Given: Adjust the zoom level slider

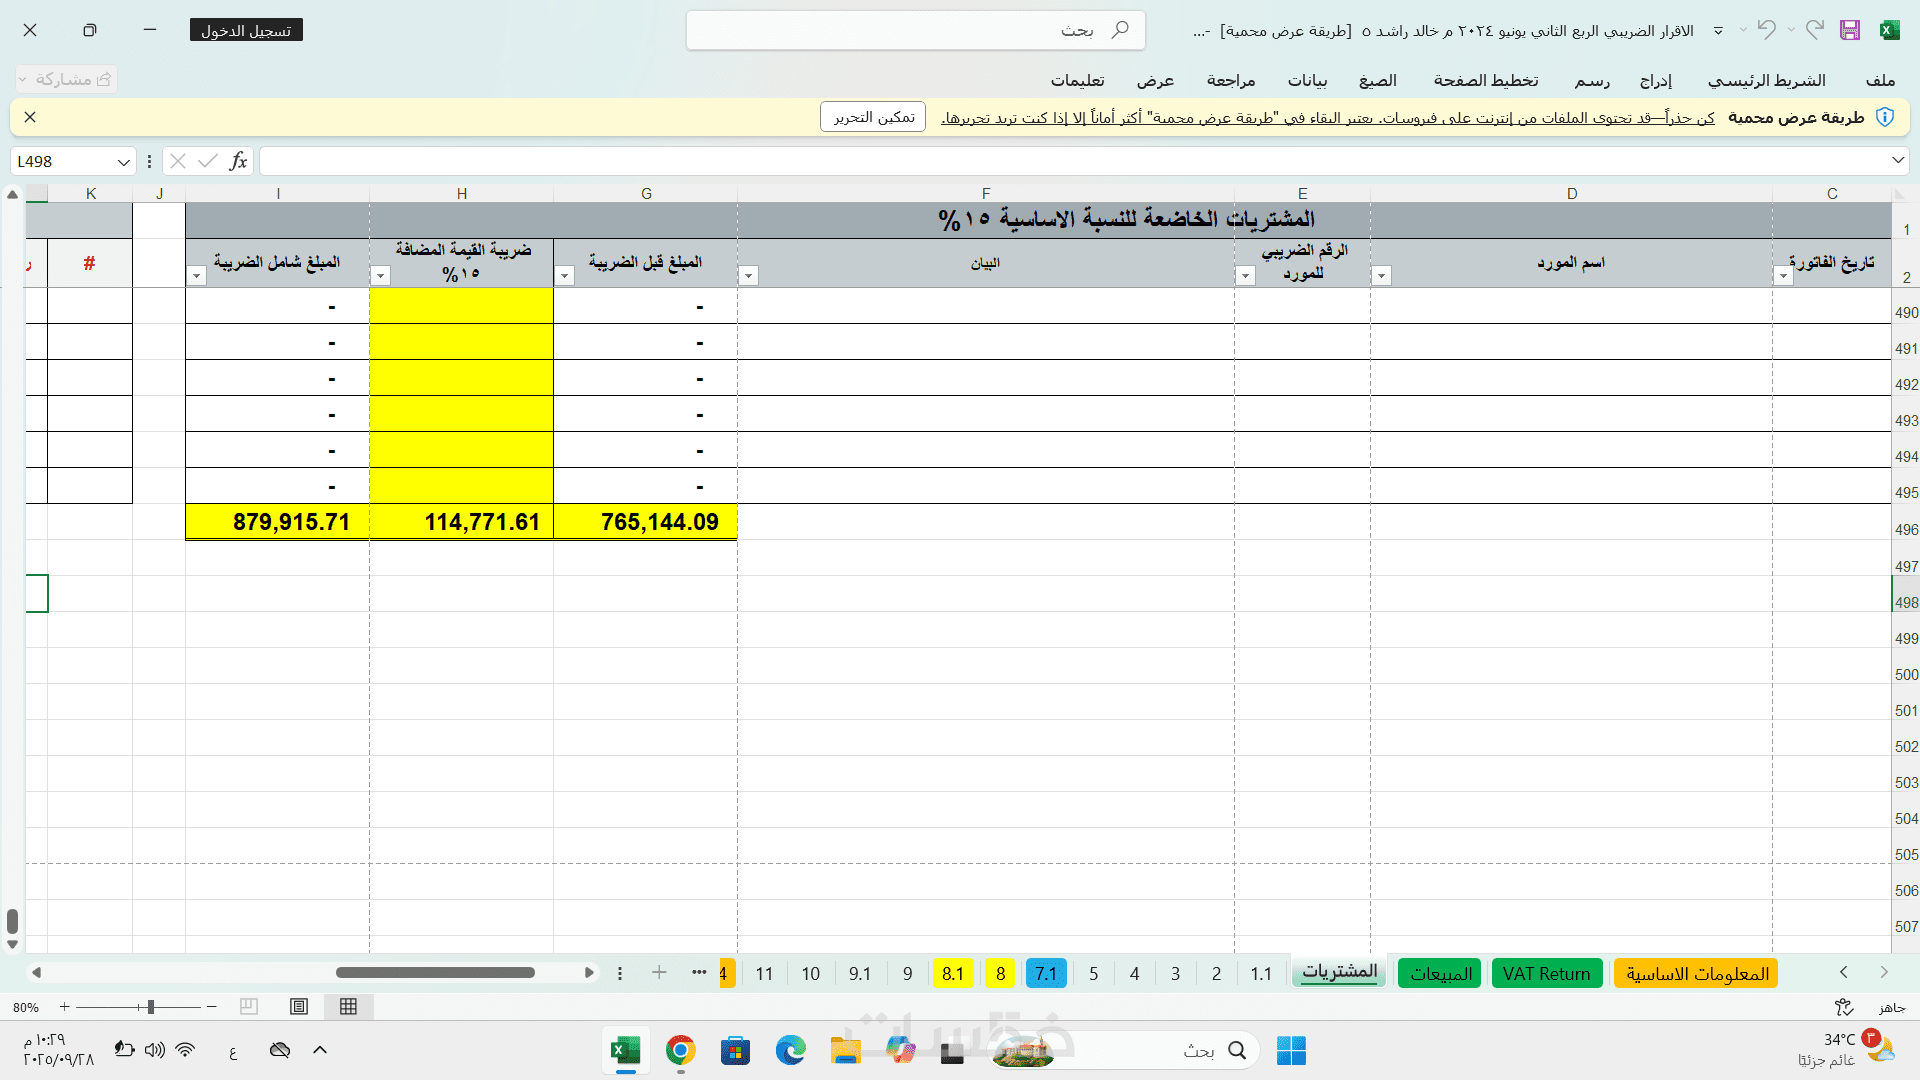Looking at the screenshot, I should click(151, 1007).
